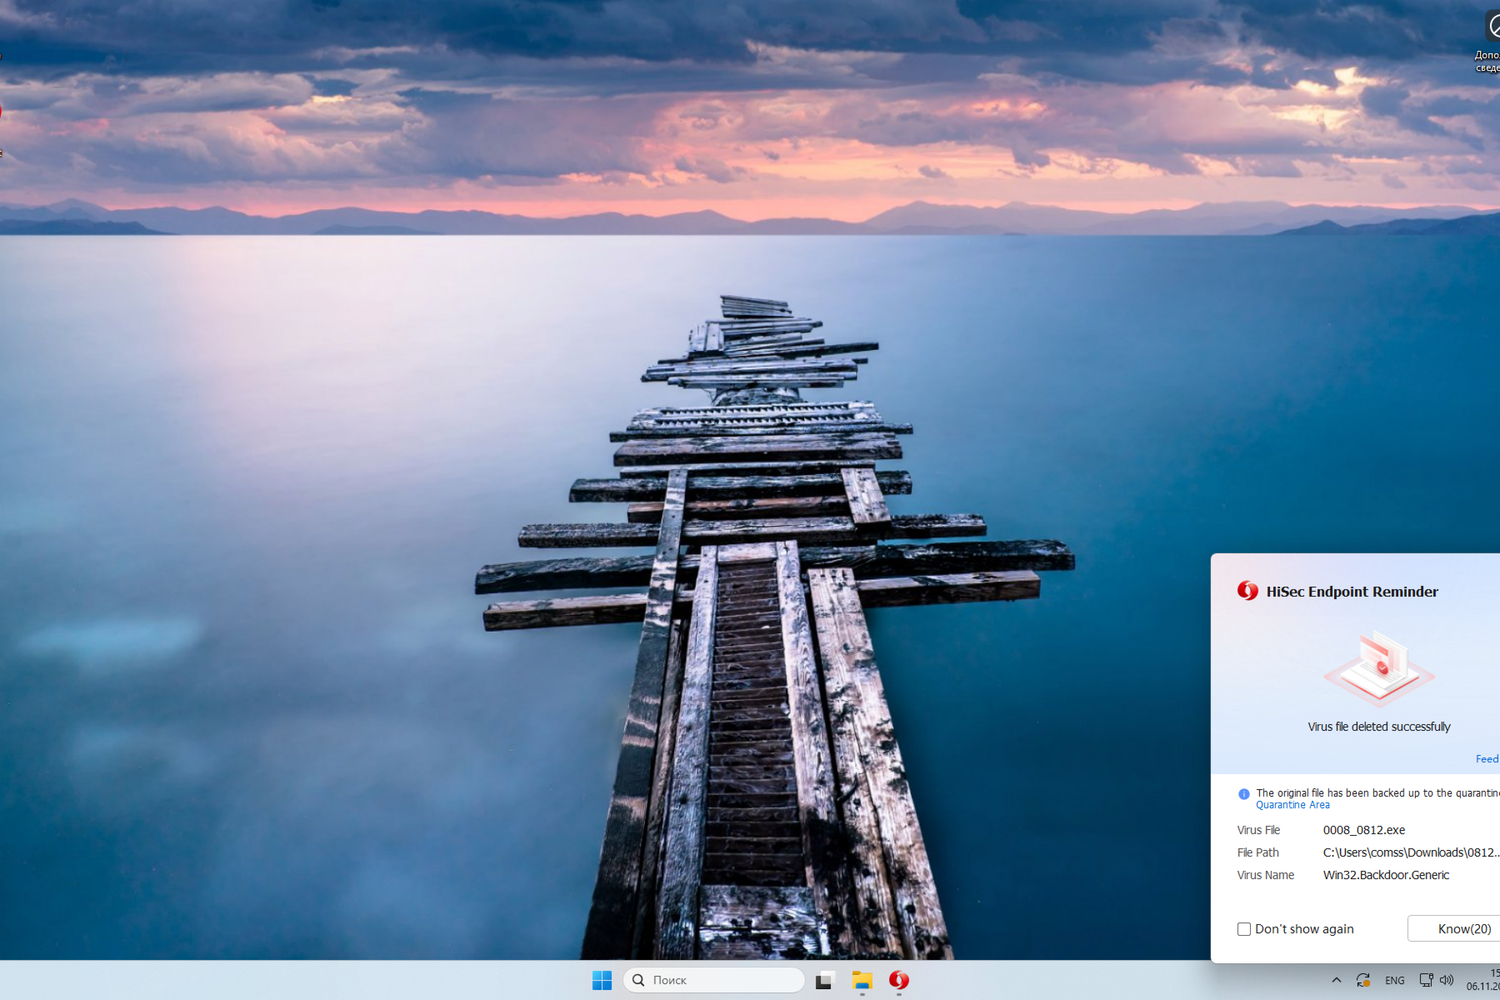Click the Know(20) button
The height and width of the screenshot is (1000, 1500).
click(x=1454, y=929)
